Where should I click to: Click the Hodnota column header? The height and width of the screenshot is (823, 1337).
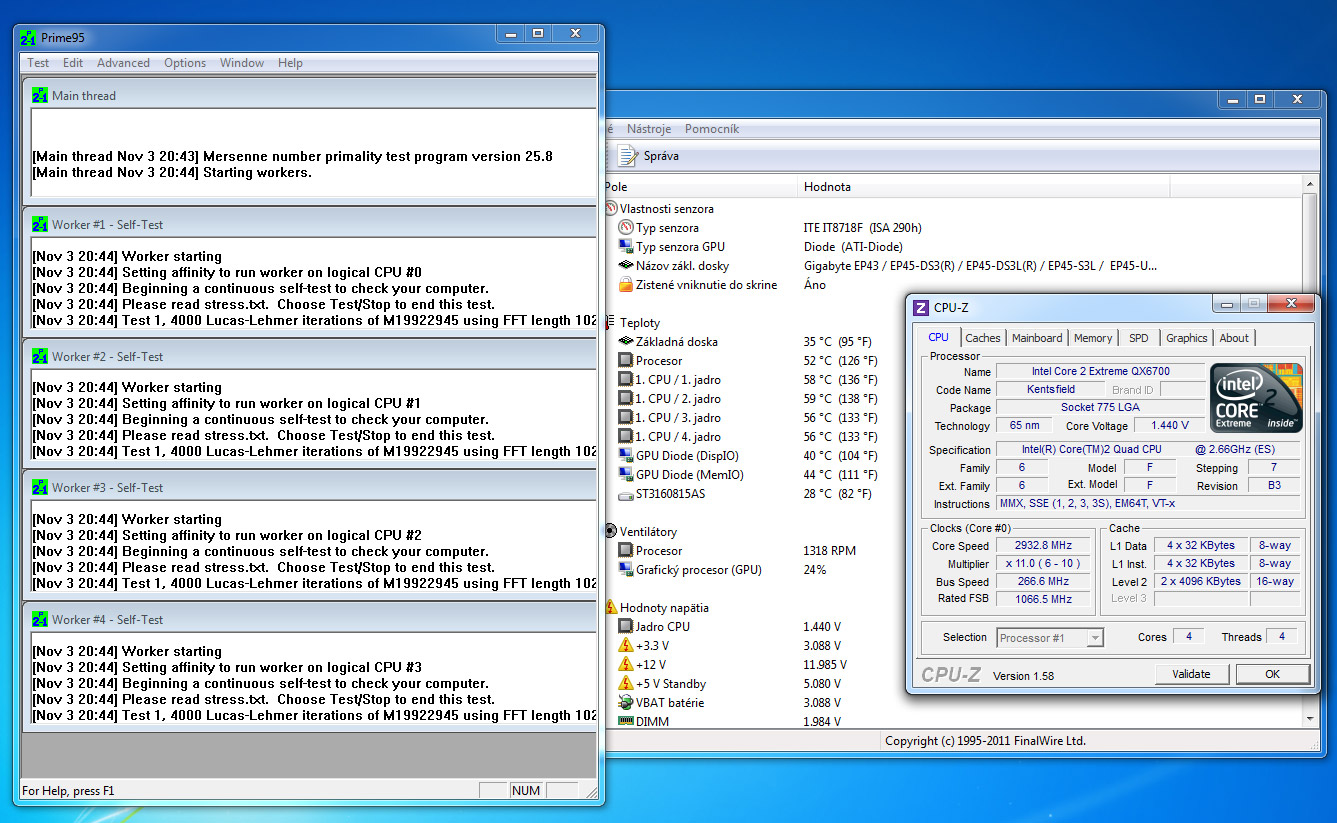pyautogui.click(x=983, y=187)
